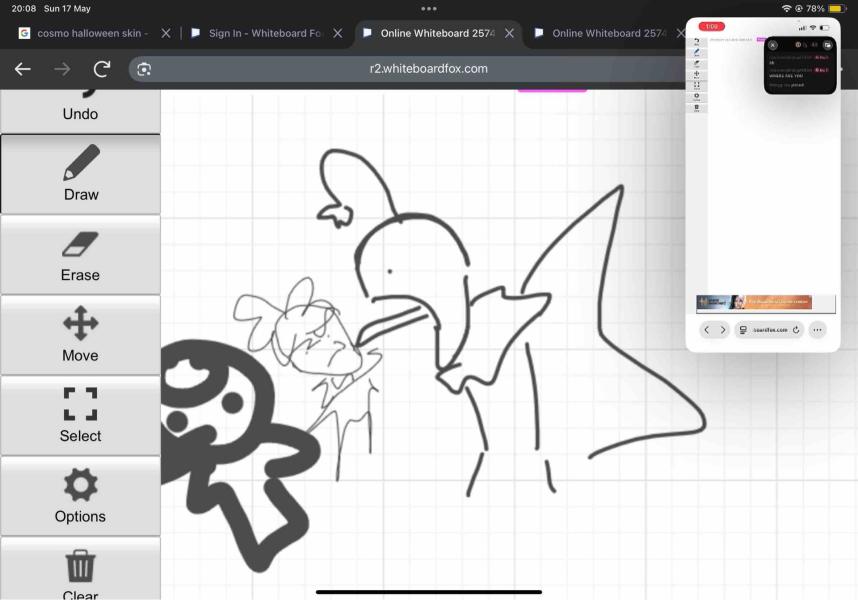The image size is (858, 600).
Task: Click the browser forward arrow
Action: [x=62, y=69]
